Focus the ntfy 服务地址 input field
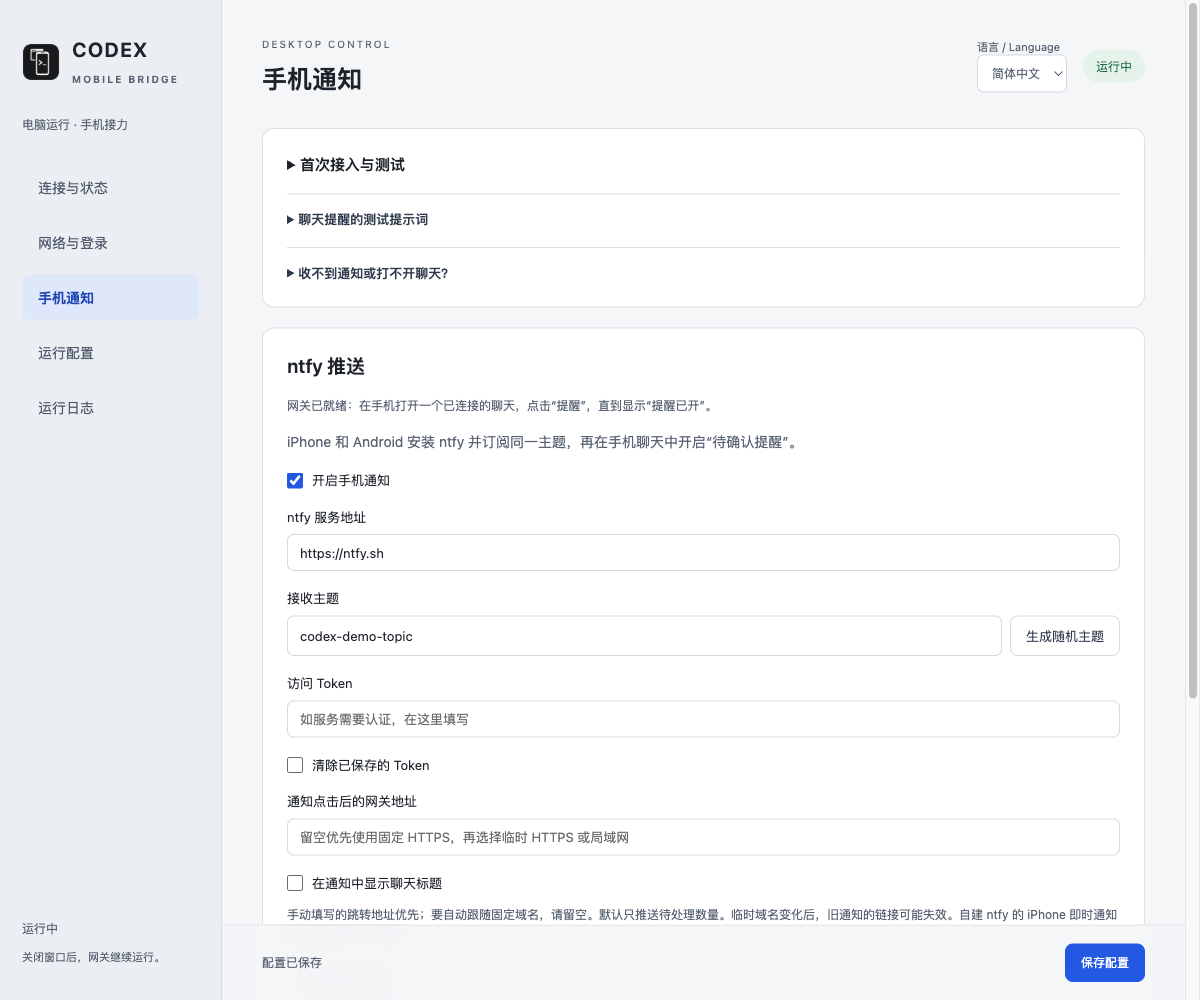 coord(703,553)
